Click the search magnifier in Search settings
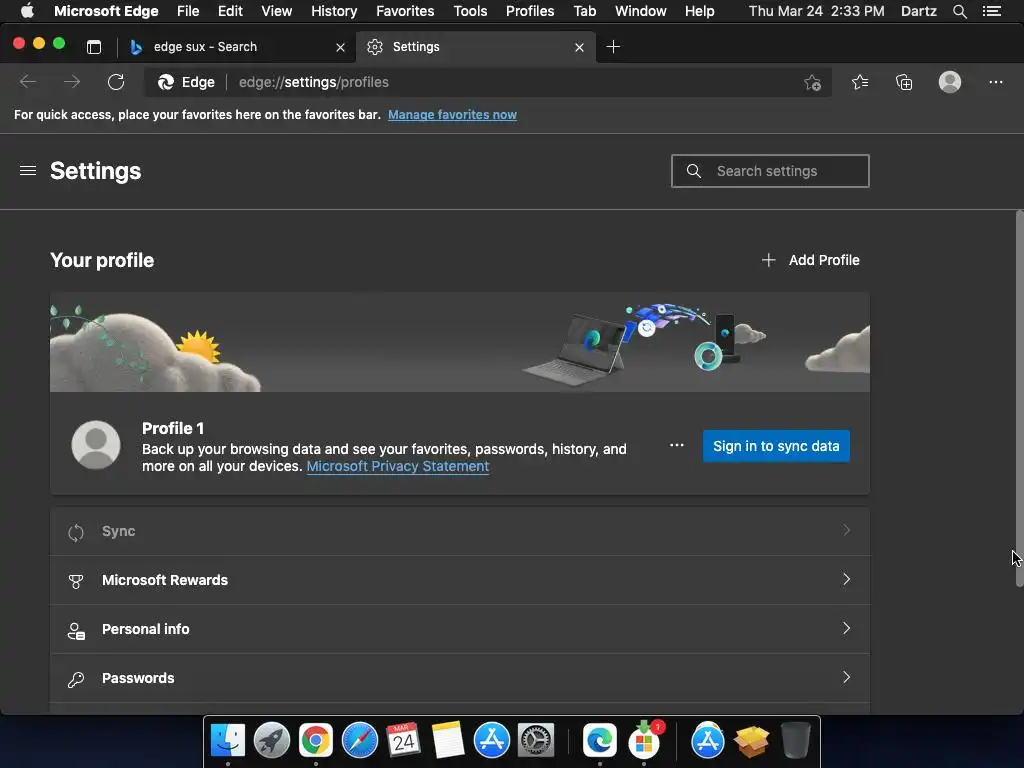 click(x=694, y=171)
